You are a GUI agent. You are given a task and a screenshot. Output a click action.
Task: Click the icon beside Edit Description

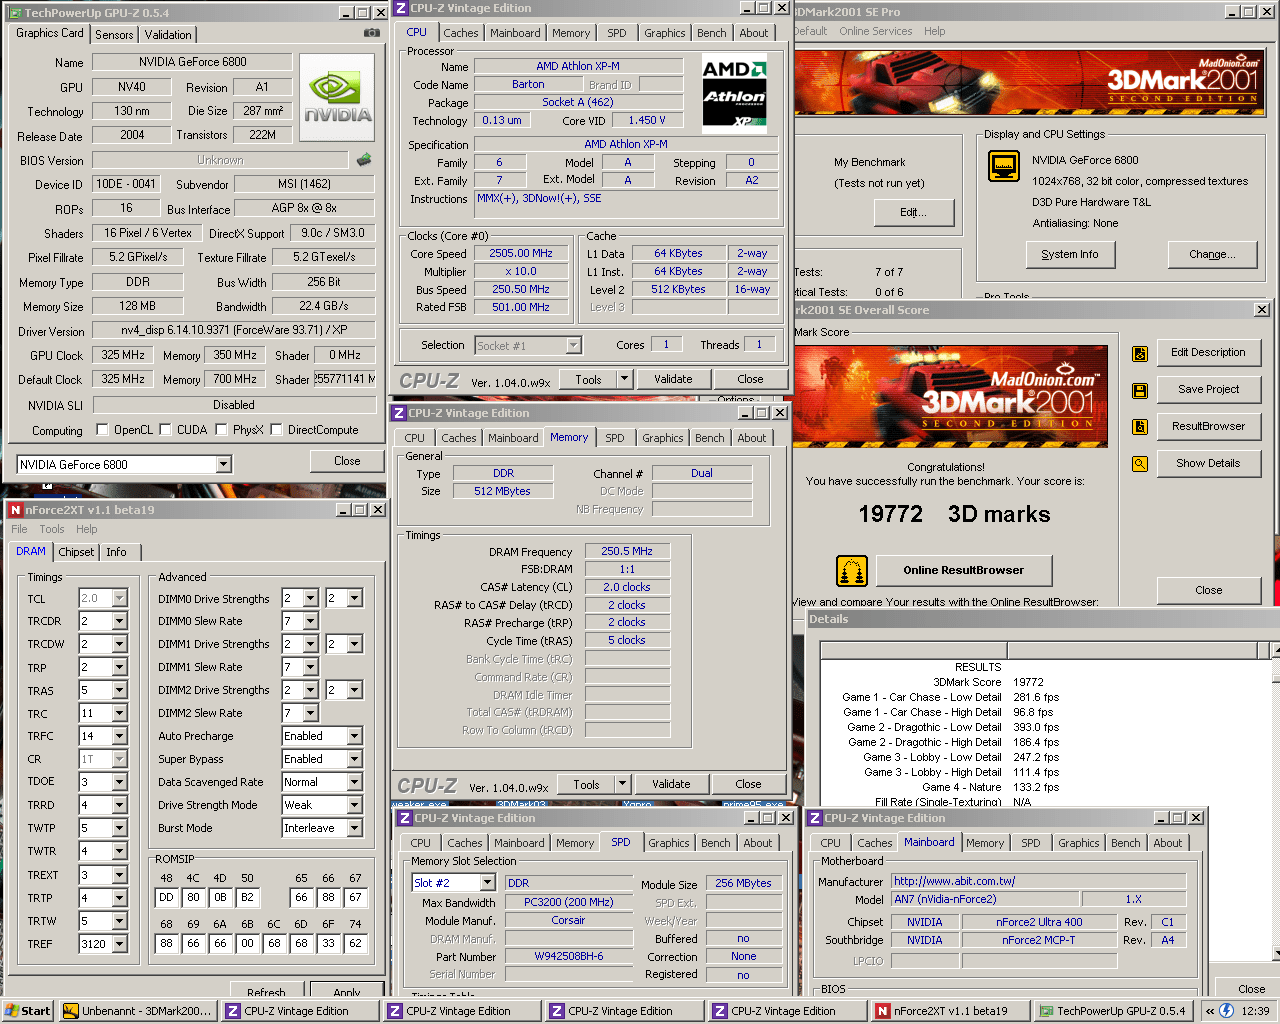click(1140, 353)
